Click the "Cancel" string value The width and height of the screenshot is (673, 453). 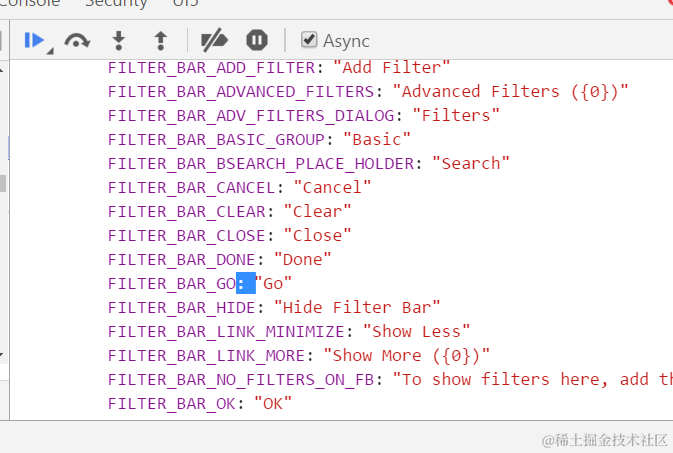[x=332, y=188]
